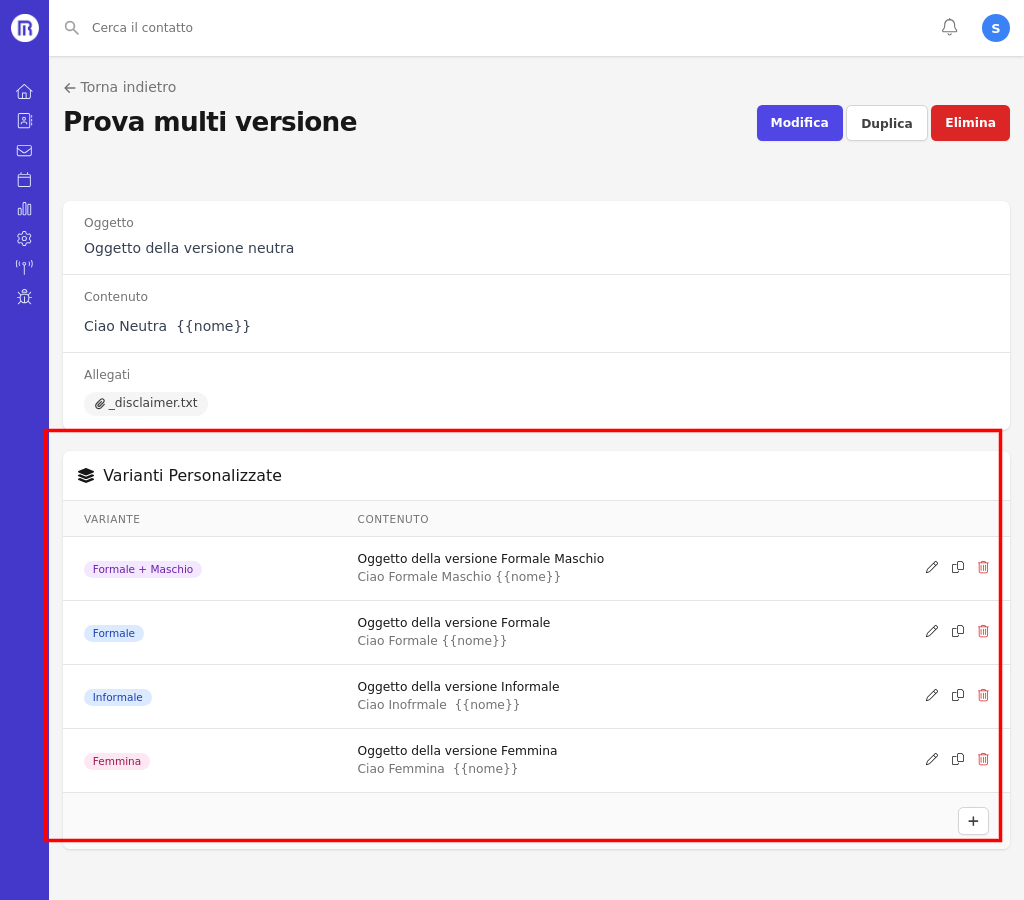
Task: Open the broadcast antenna sidebar icon
Action: click(x=24, y=267)
